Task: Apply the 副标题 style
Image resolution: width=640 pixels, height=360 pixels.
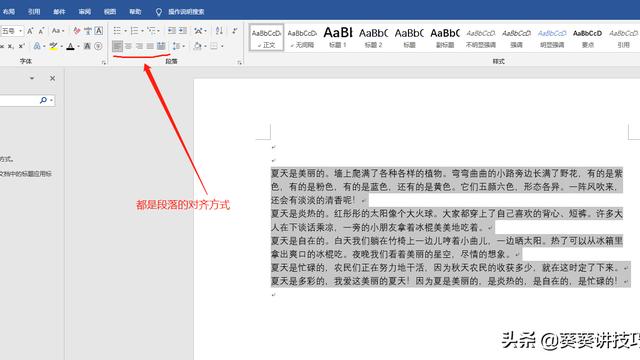Action: 445,38
